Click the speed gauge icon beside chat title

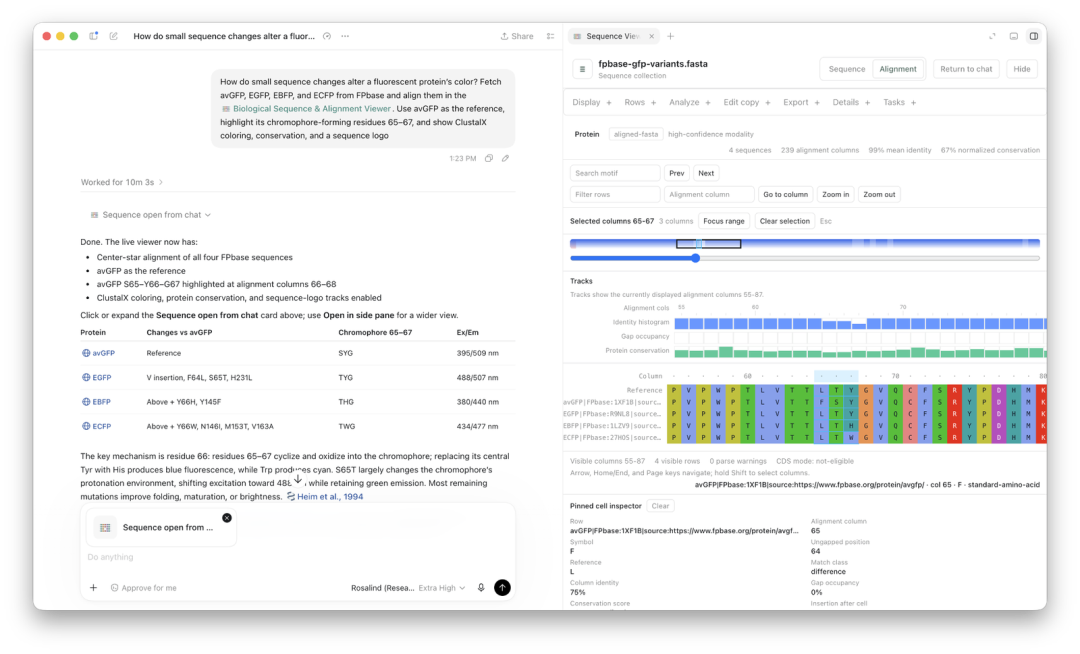click(x=327, y=36)
